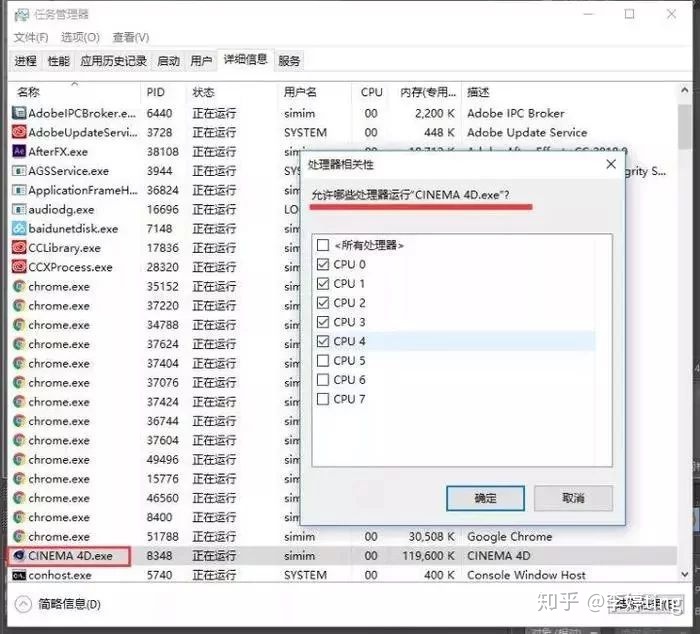Click the process list scrollbar thumb
The height and width of the screenshot is (634, 700).
click(x=684, y=127)
